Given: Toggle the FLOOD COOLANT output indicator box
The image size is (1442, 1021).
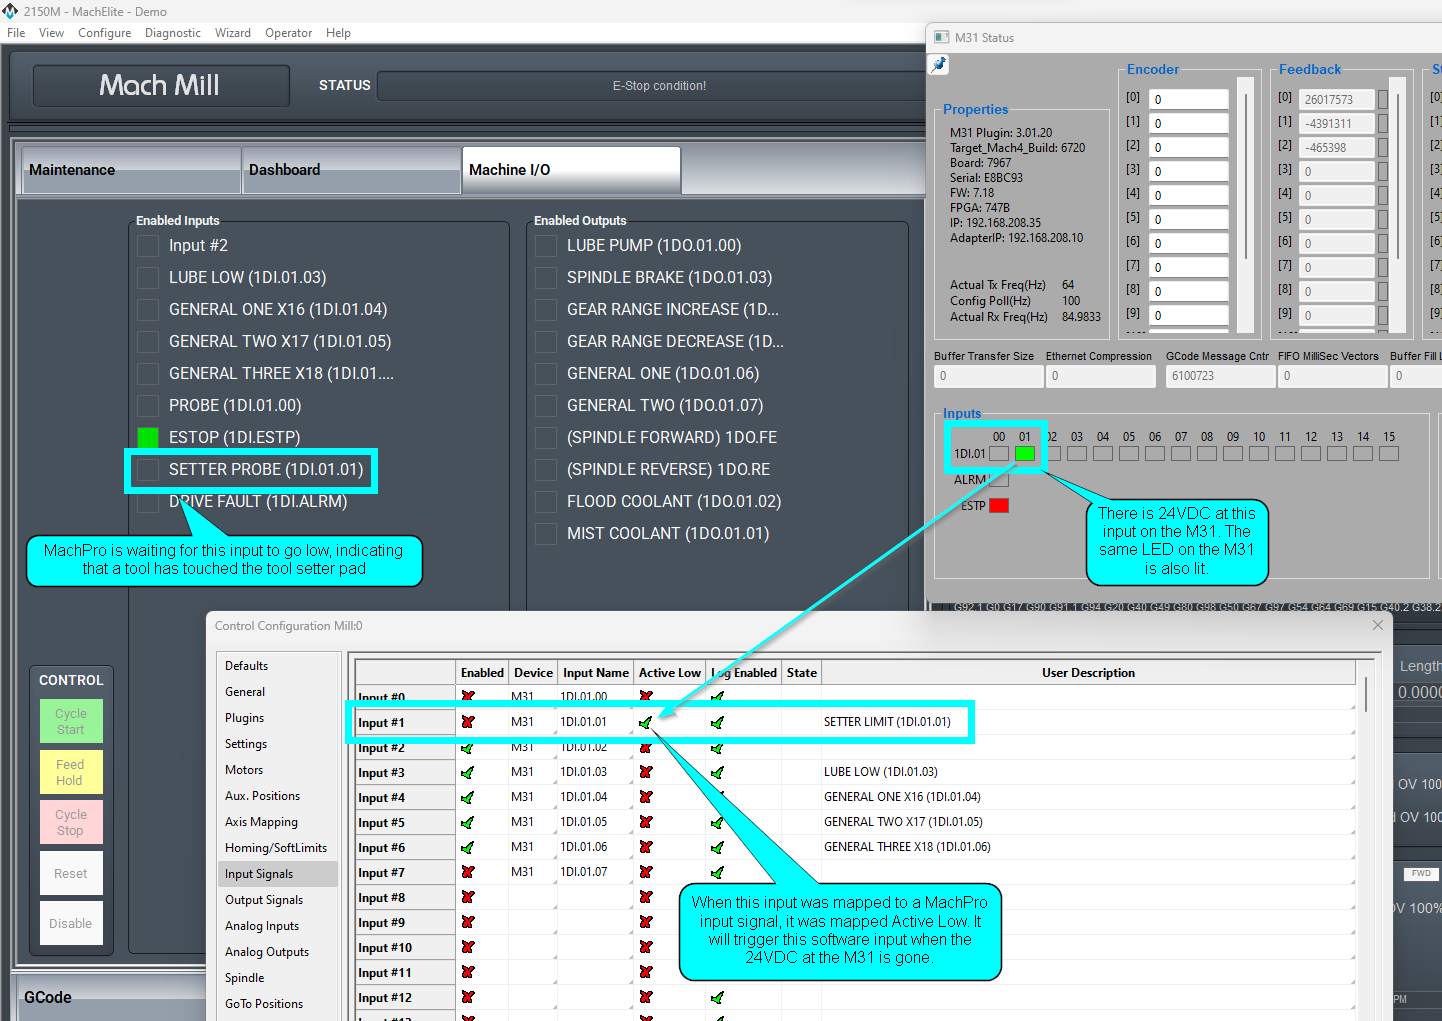Looking at the screenshot, I should (x=546, y=502).
